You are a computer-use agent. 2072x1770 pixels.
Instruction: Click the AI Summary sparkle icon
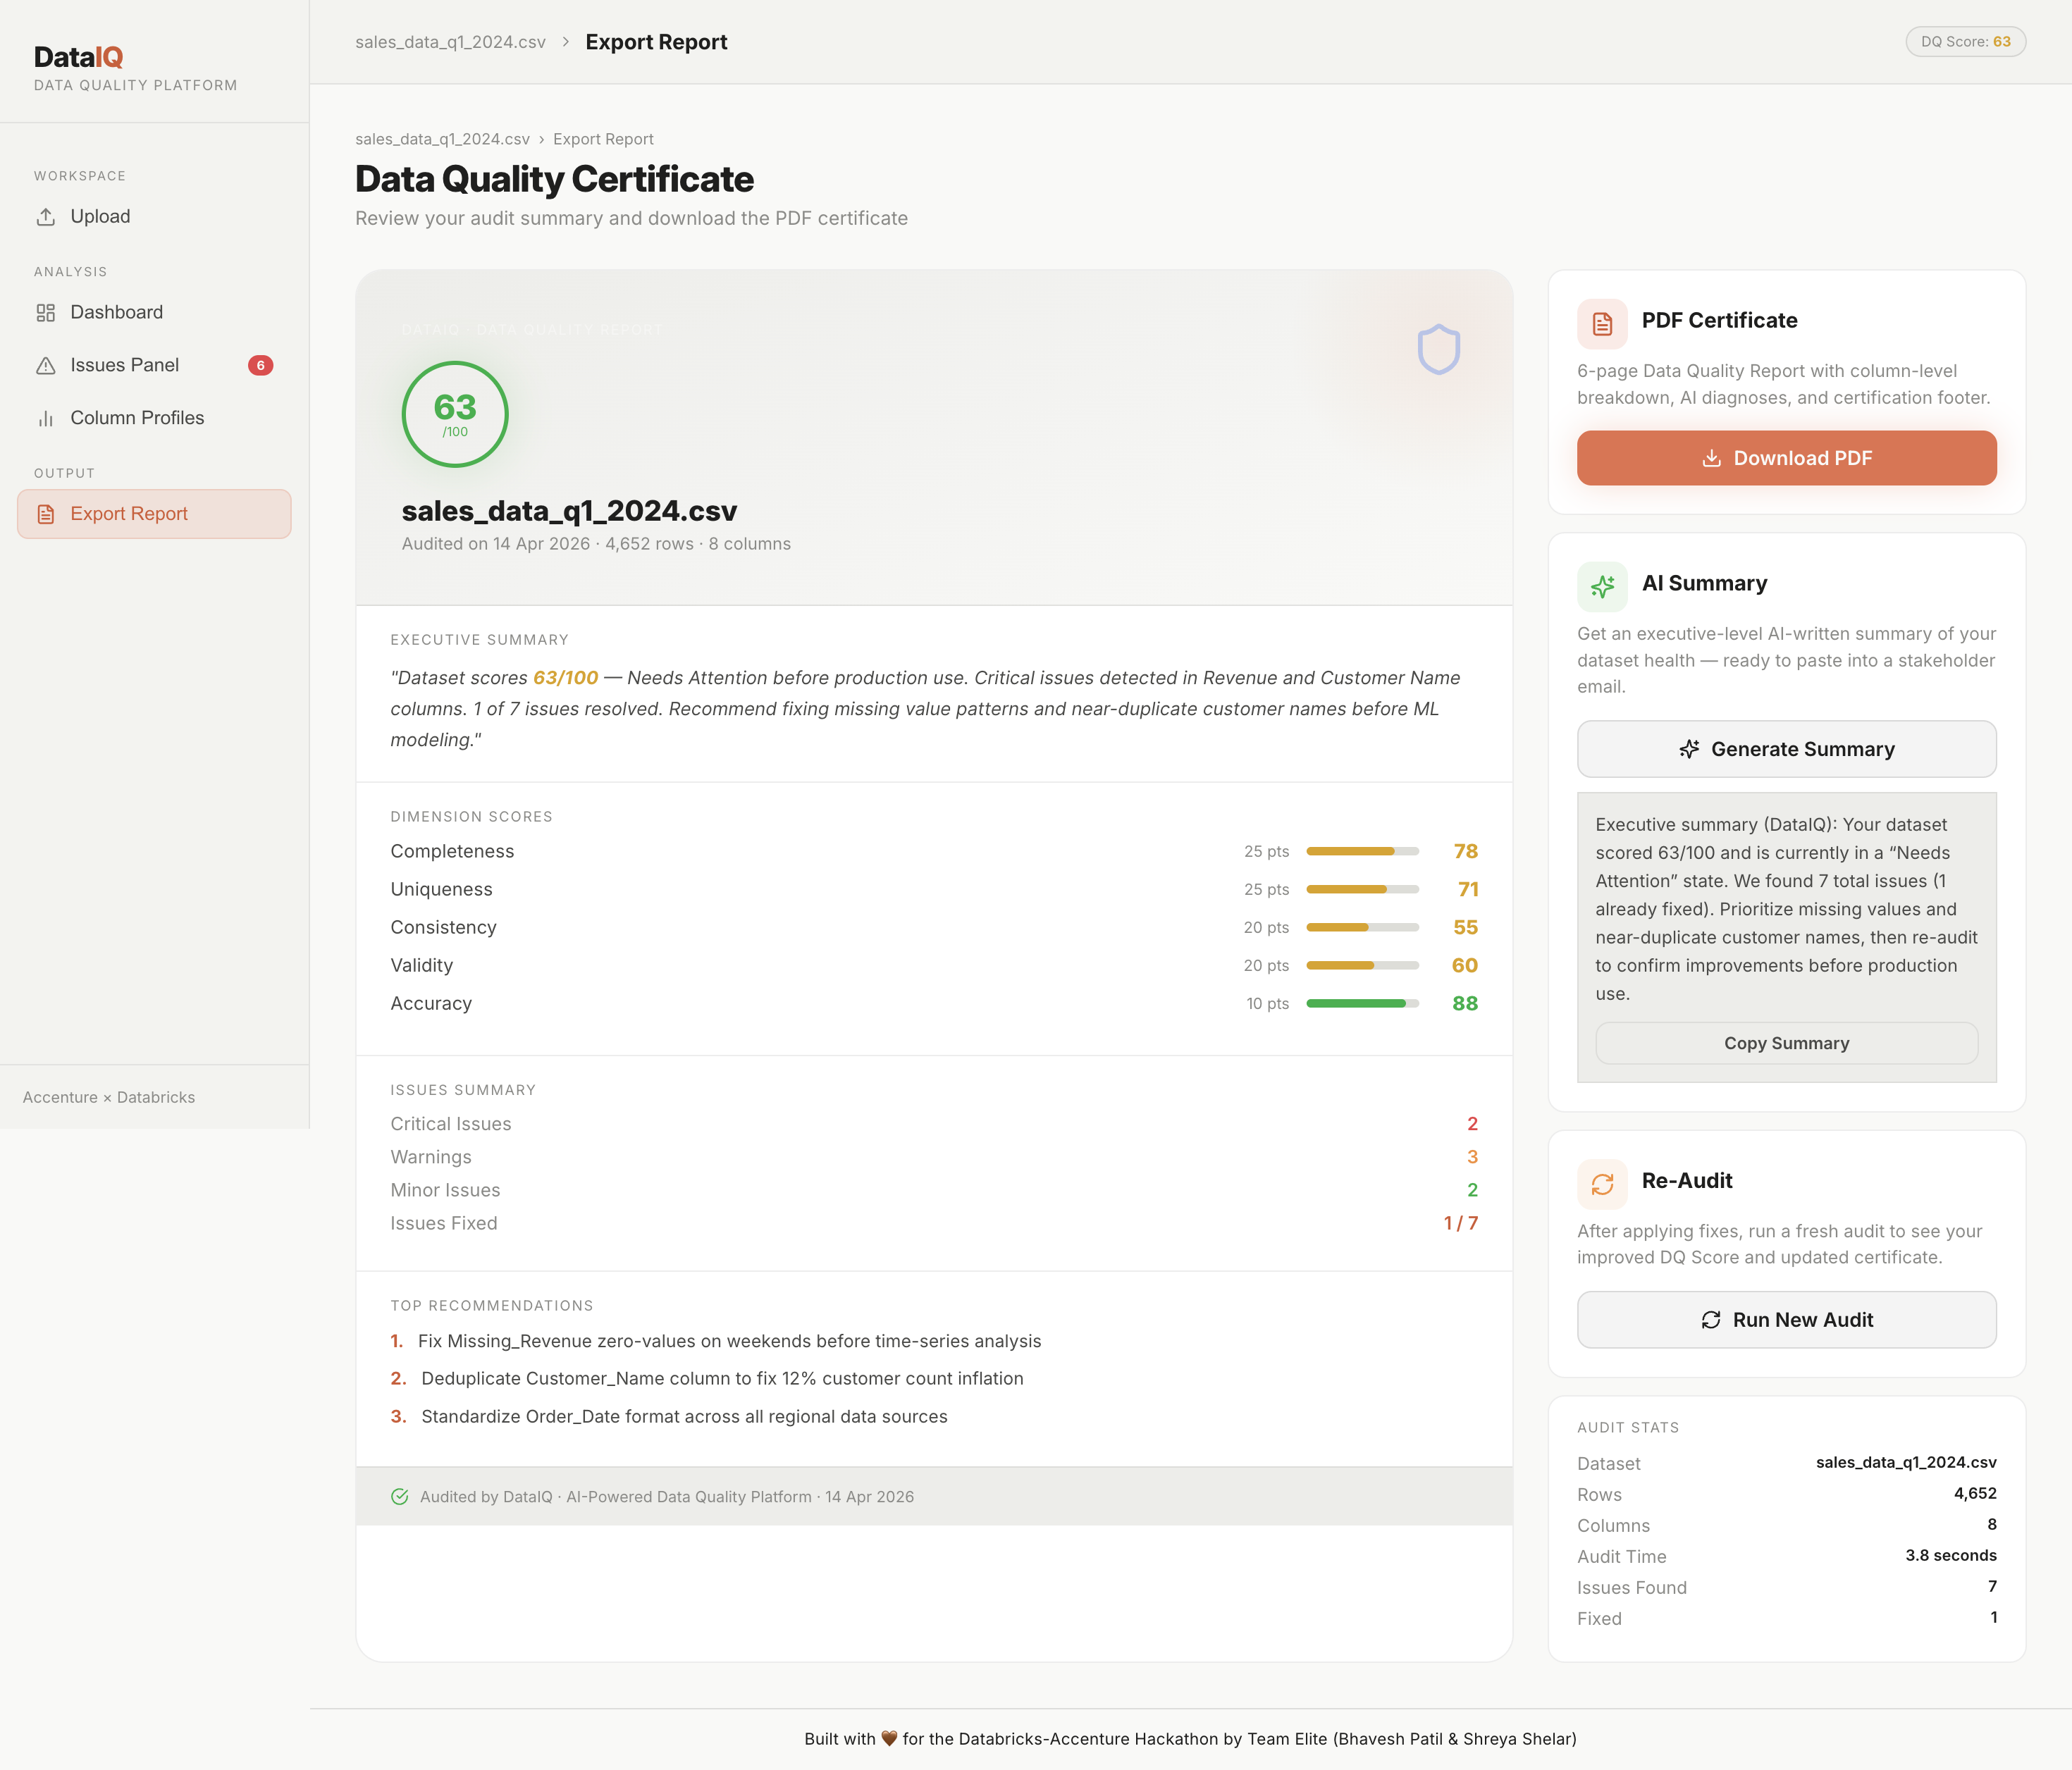coord(1602,586)
